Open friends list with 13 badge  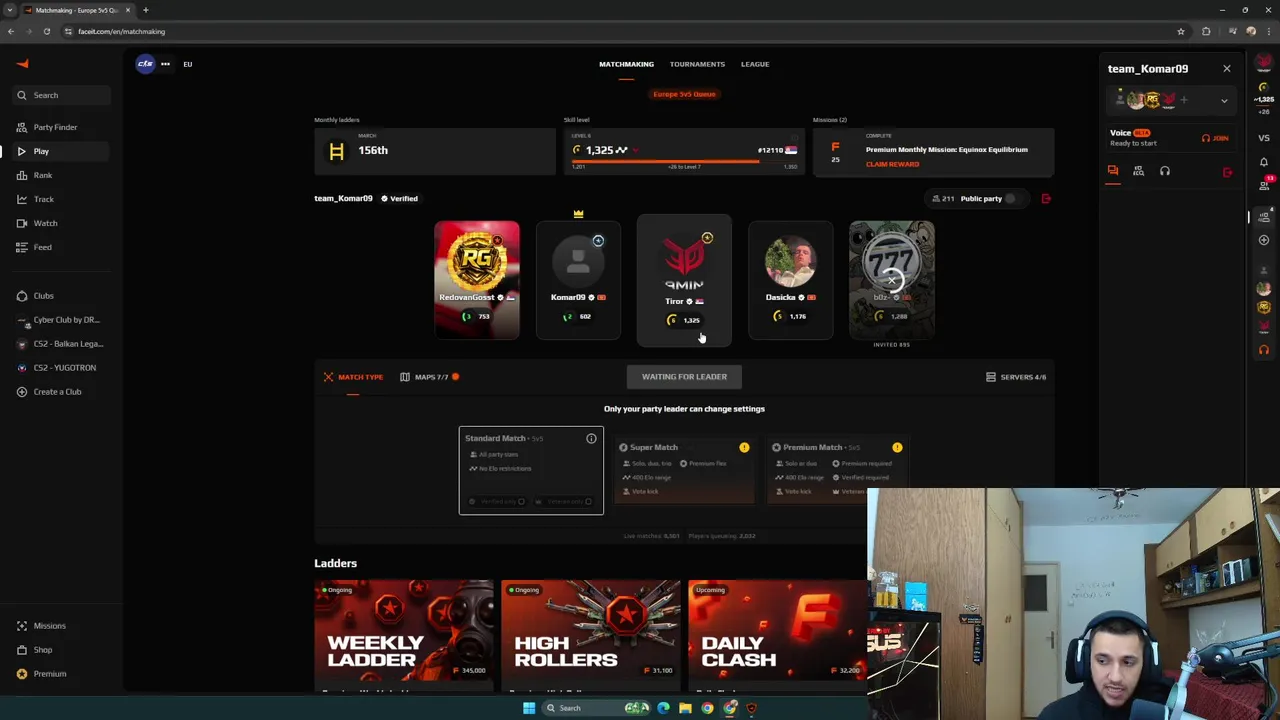click(1264, 185)
